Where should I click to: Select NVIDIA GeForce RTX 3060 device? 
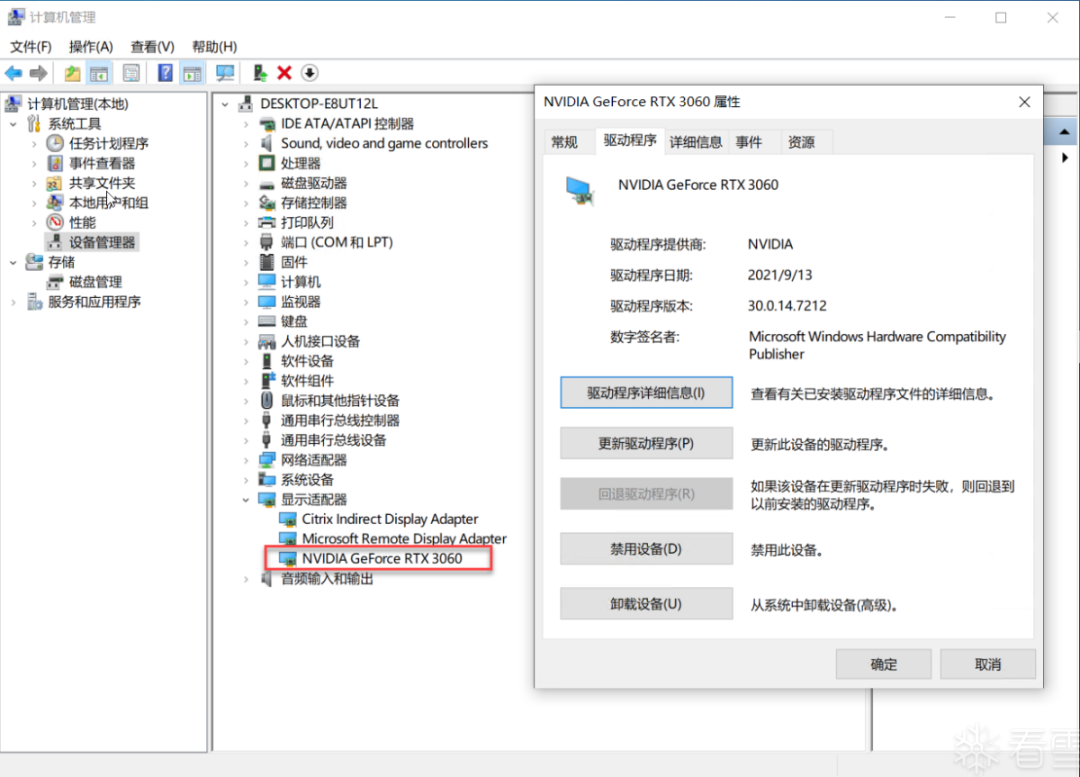pyautogui.click(x=382, y=559)
